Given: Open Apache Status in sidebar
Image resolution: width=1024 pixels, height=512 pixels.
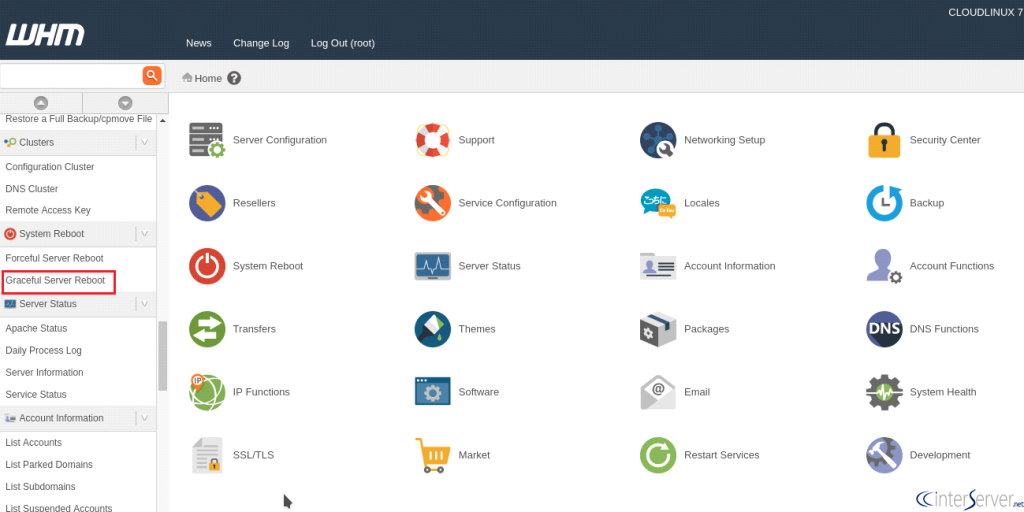Looking at the screenshot, I should [x=36, y=328].
